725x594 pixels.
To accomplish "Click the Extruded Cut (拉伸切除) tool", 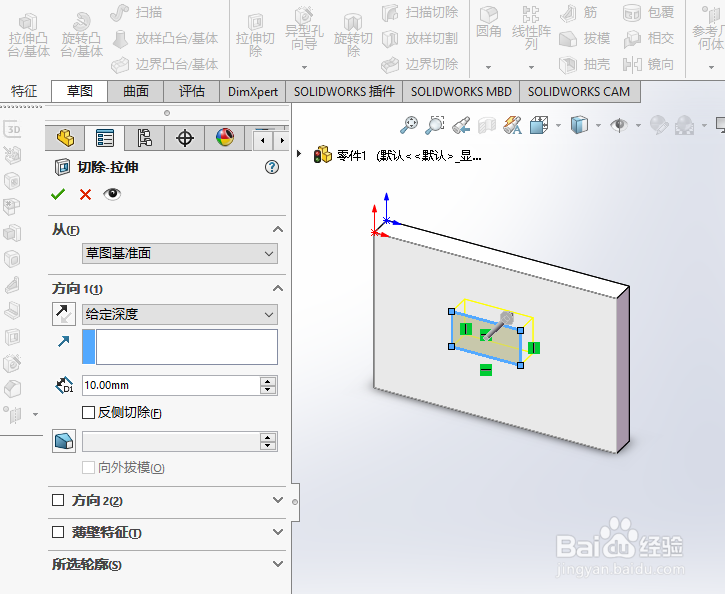I will (255, 36).
